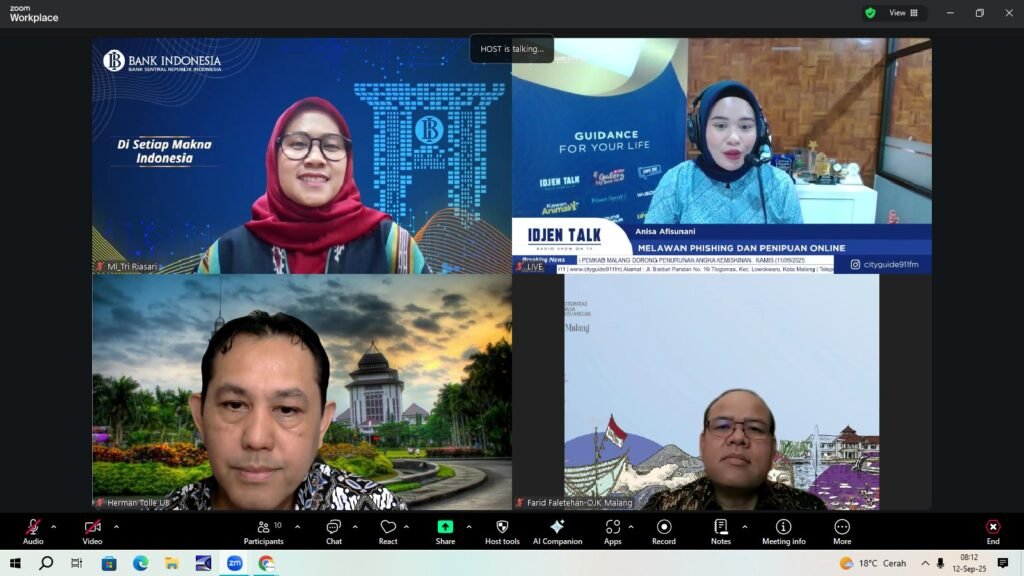Click the MI_Tri Riasari name label

(x=132, y=266)
